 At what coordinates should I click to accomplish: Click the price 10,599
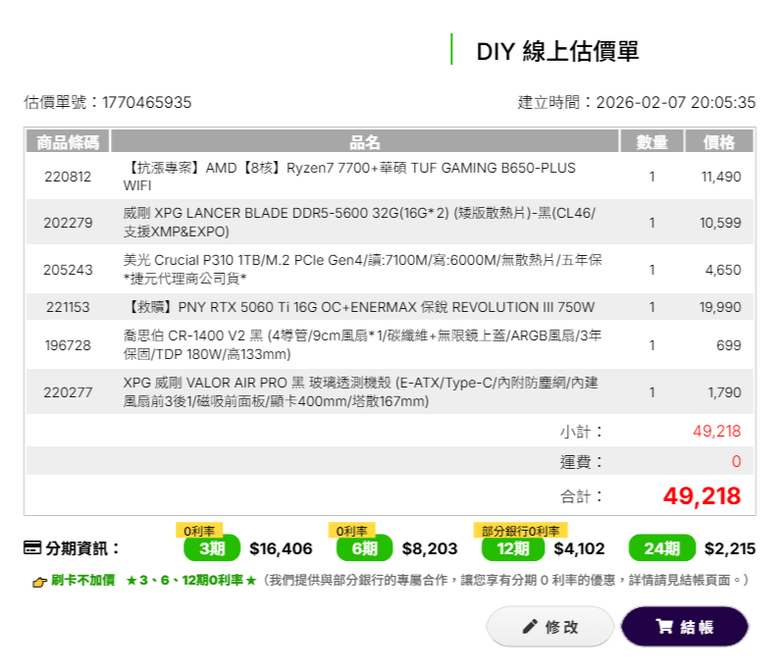pos(720,222)
